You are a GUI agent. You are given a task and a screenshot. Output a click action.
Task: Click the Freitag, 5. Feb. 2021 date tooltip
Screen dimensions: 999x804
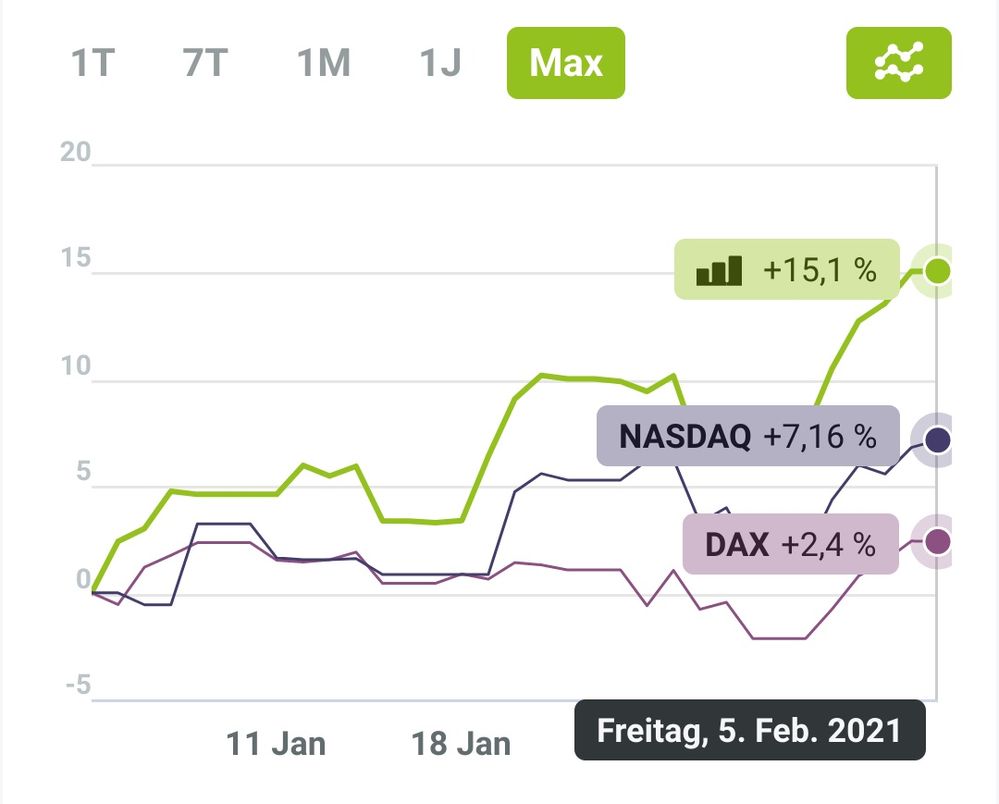pos(749,730)
